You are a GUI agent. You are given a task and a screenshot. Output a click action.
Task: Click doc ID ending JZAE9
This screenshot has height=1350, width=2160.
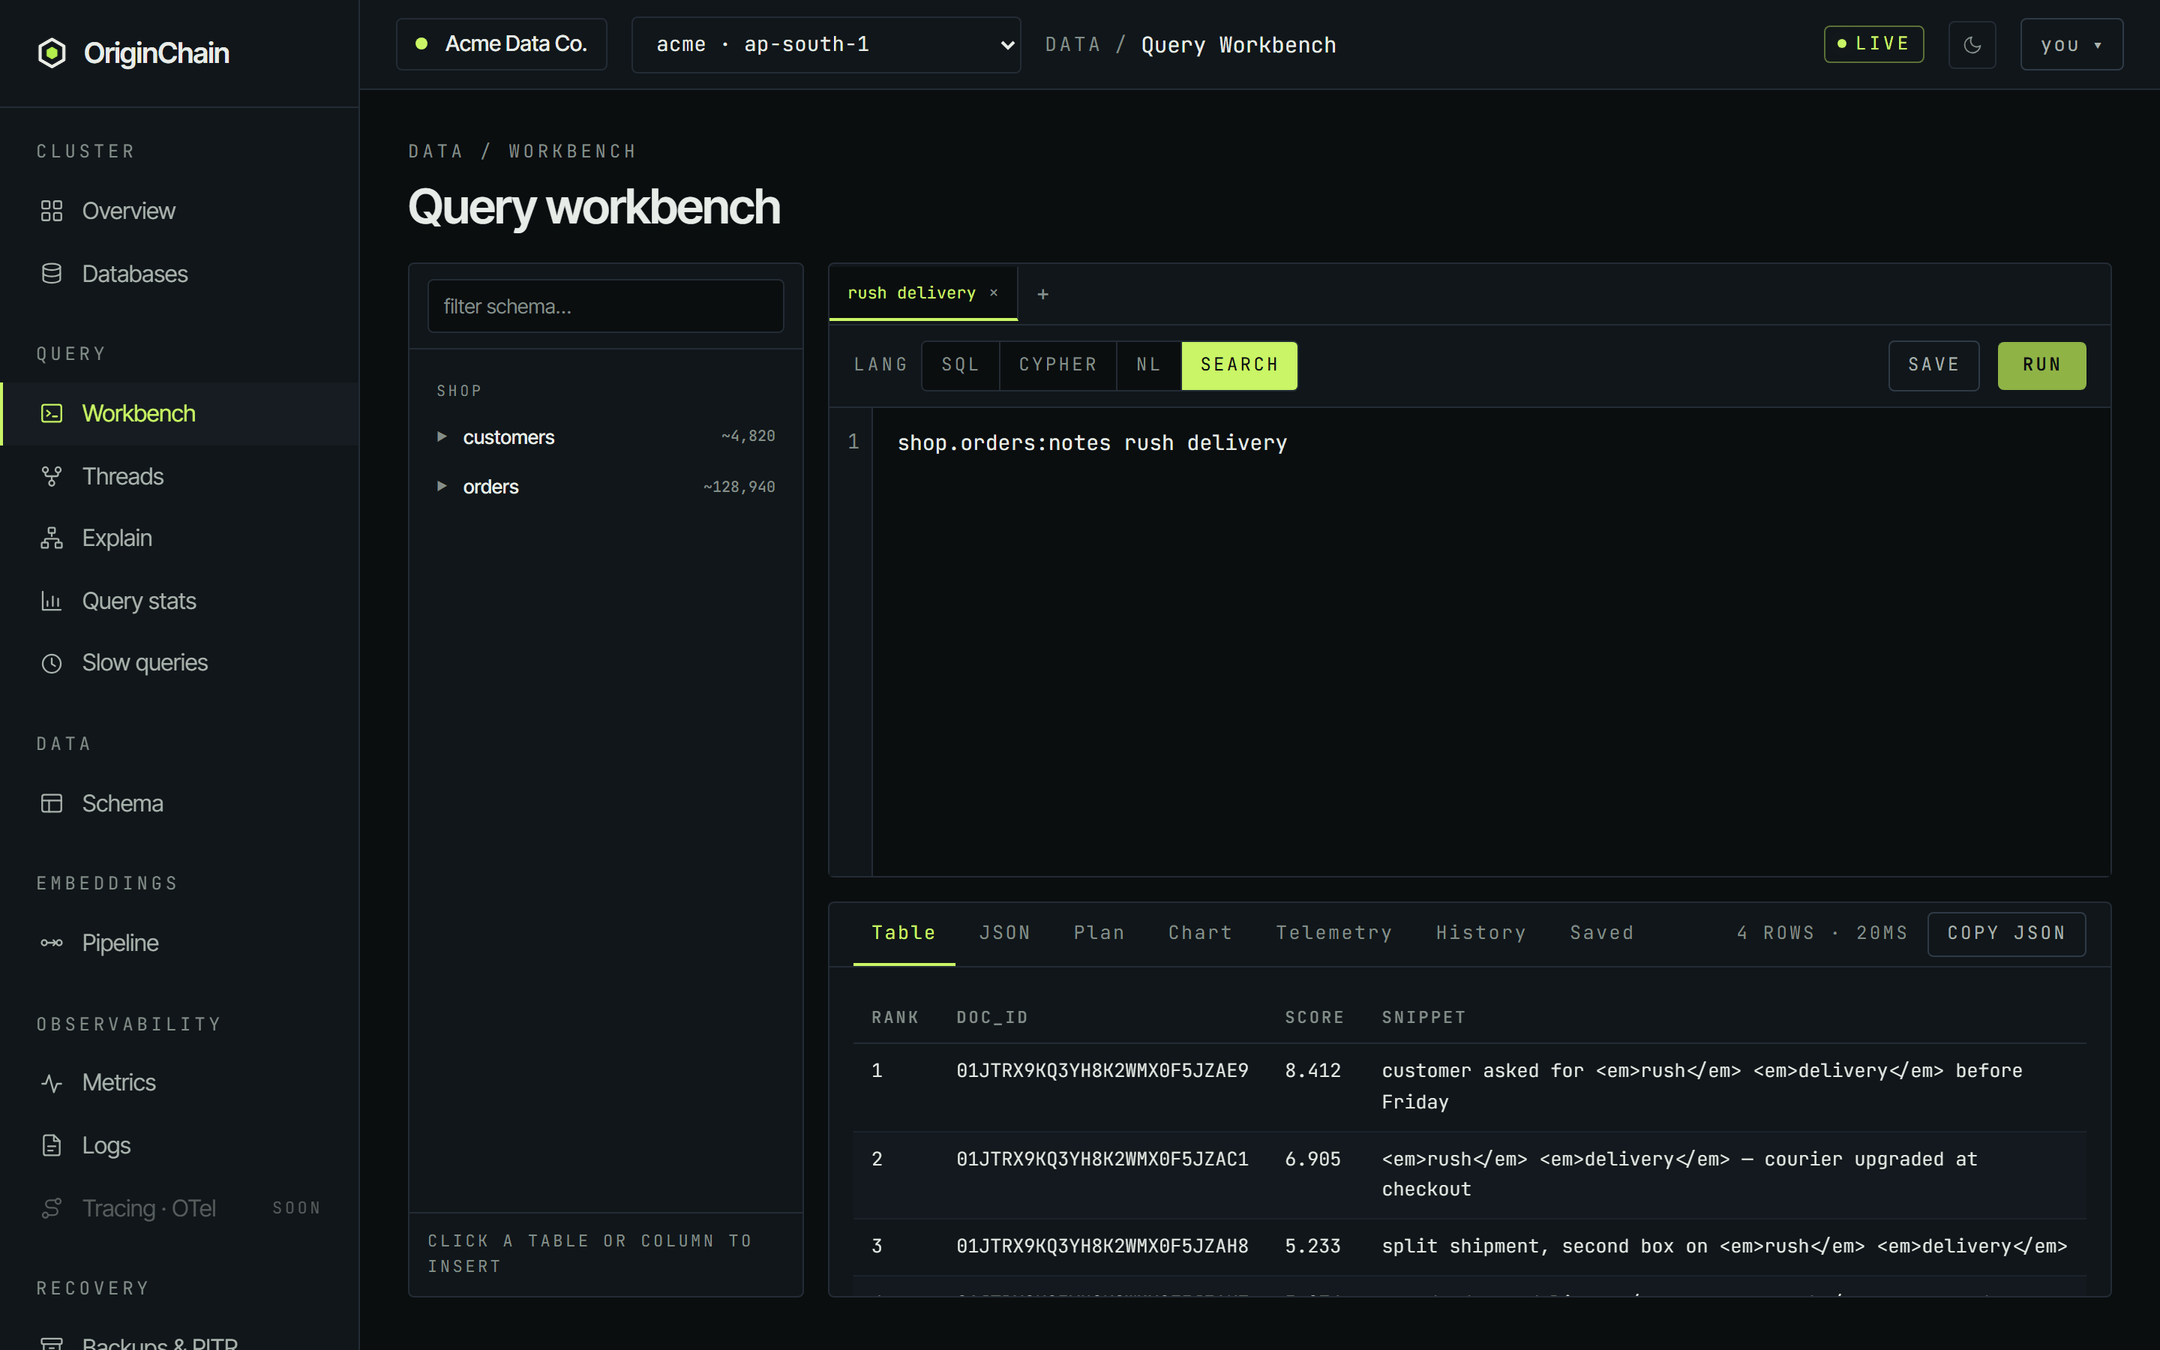1102,1071
